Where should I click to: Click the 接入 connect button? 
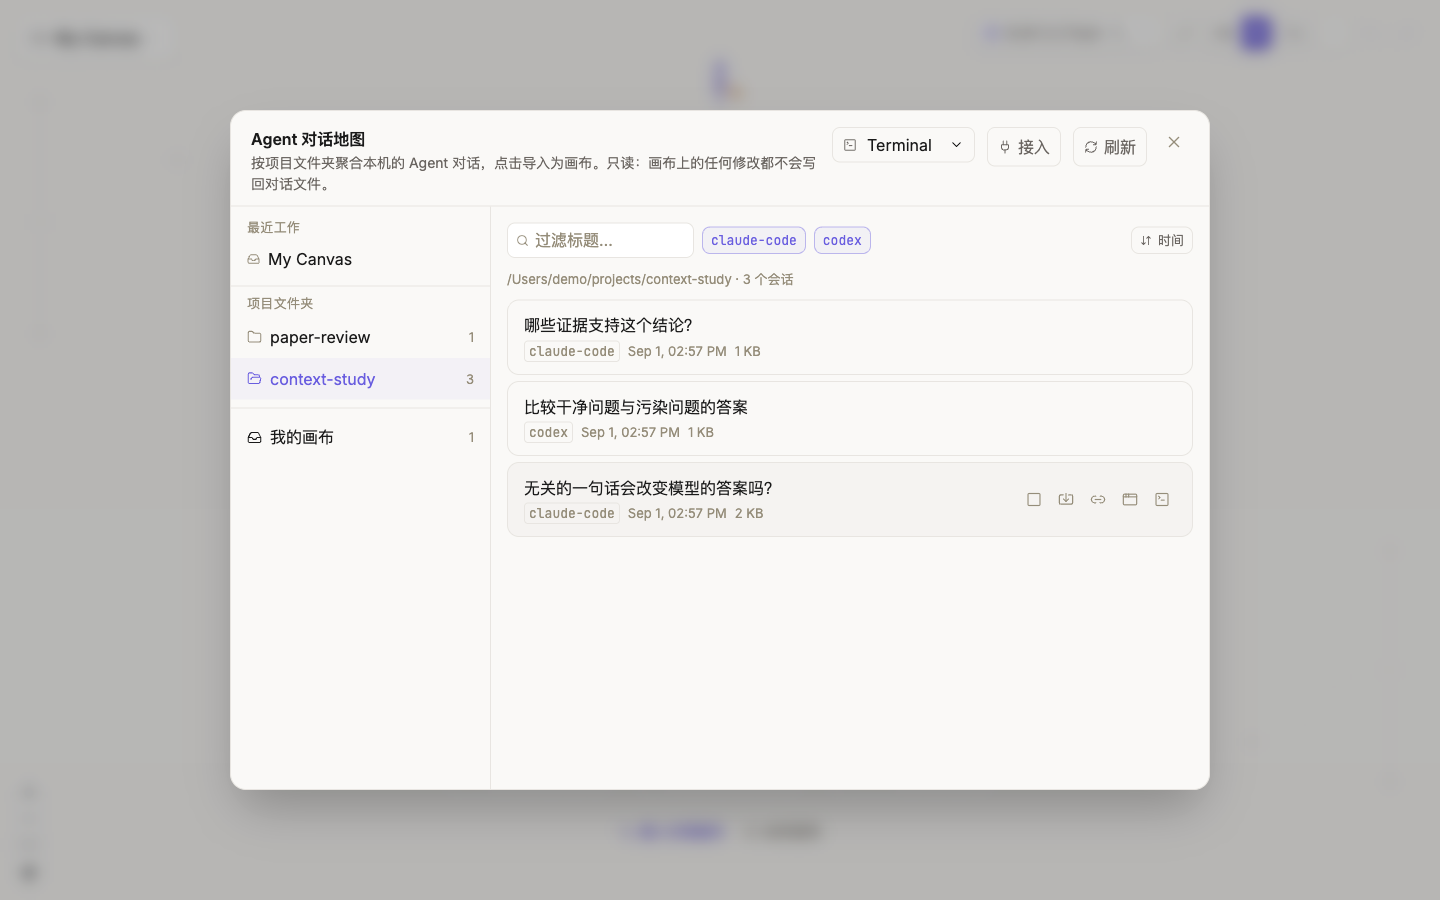[x=1024, y=147]
